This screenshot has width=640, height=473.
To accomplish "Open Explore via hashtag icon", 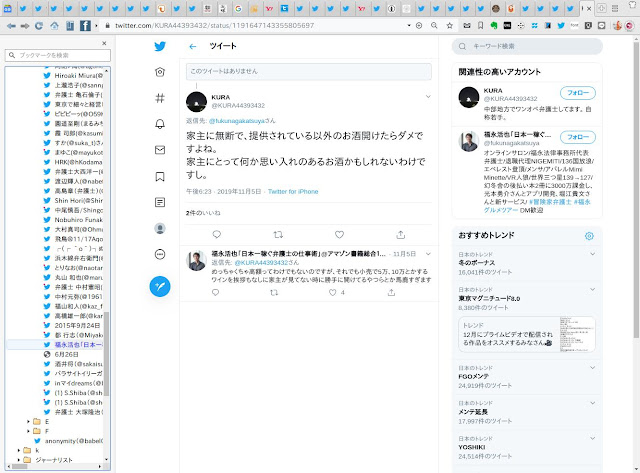I will [160, 98].
